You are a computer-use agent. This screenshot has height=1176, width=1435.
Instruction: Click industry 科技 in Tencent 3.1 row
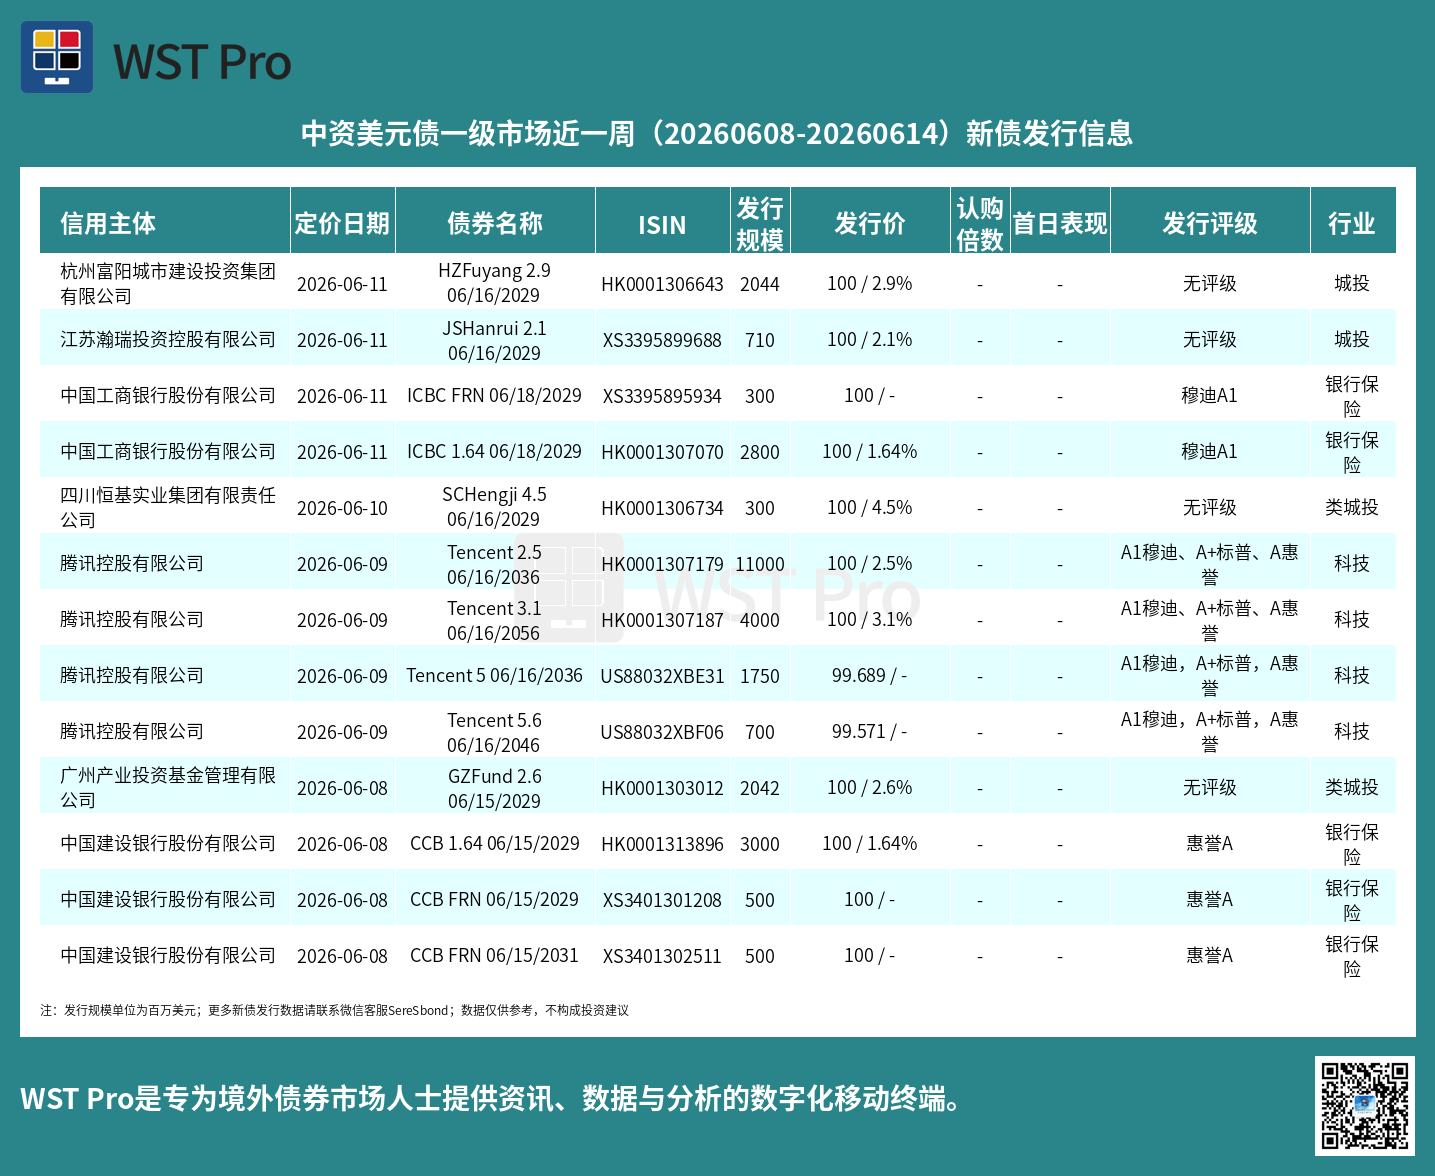tap(1352, 619)
